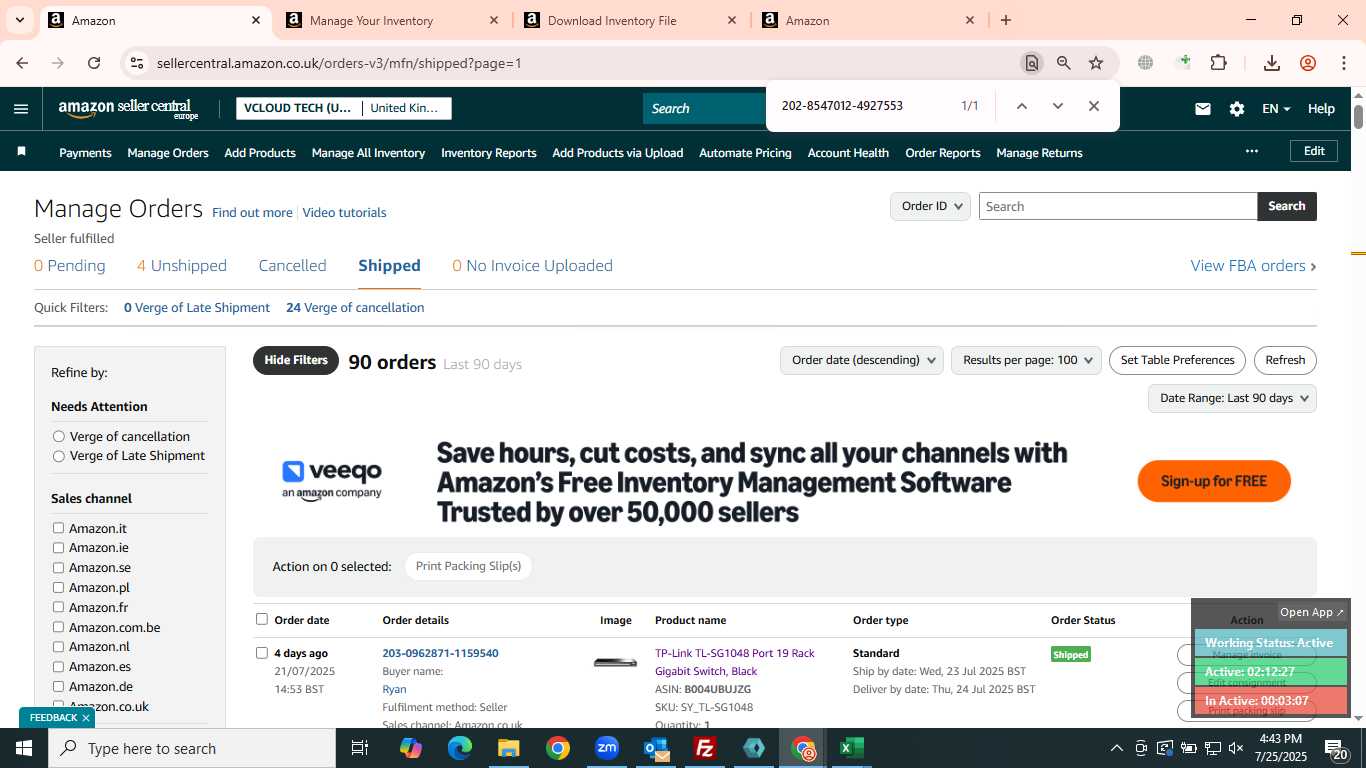This screenshot has width=1366, height=768.
Task: Open the Payments menu item
Action: tap(85, 153)
